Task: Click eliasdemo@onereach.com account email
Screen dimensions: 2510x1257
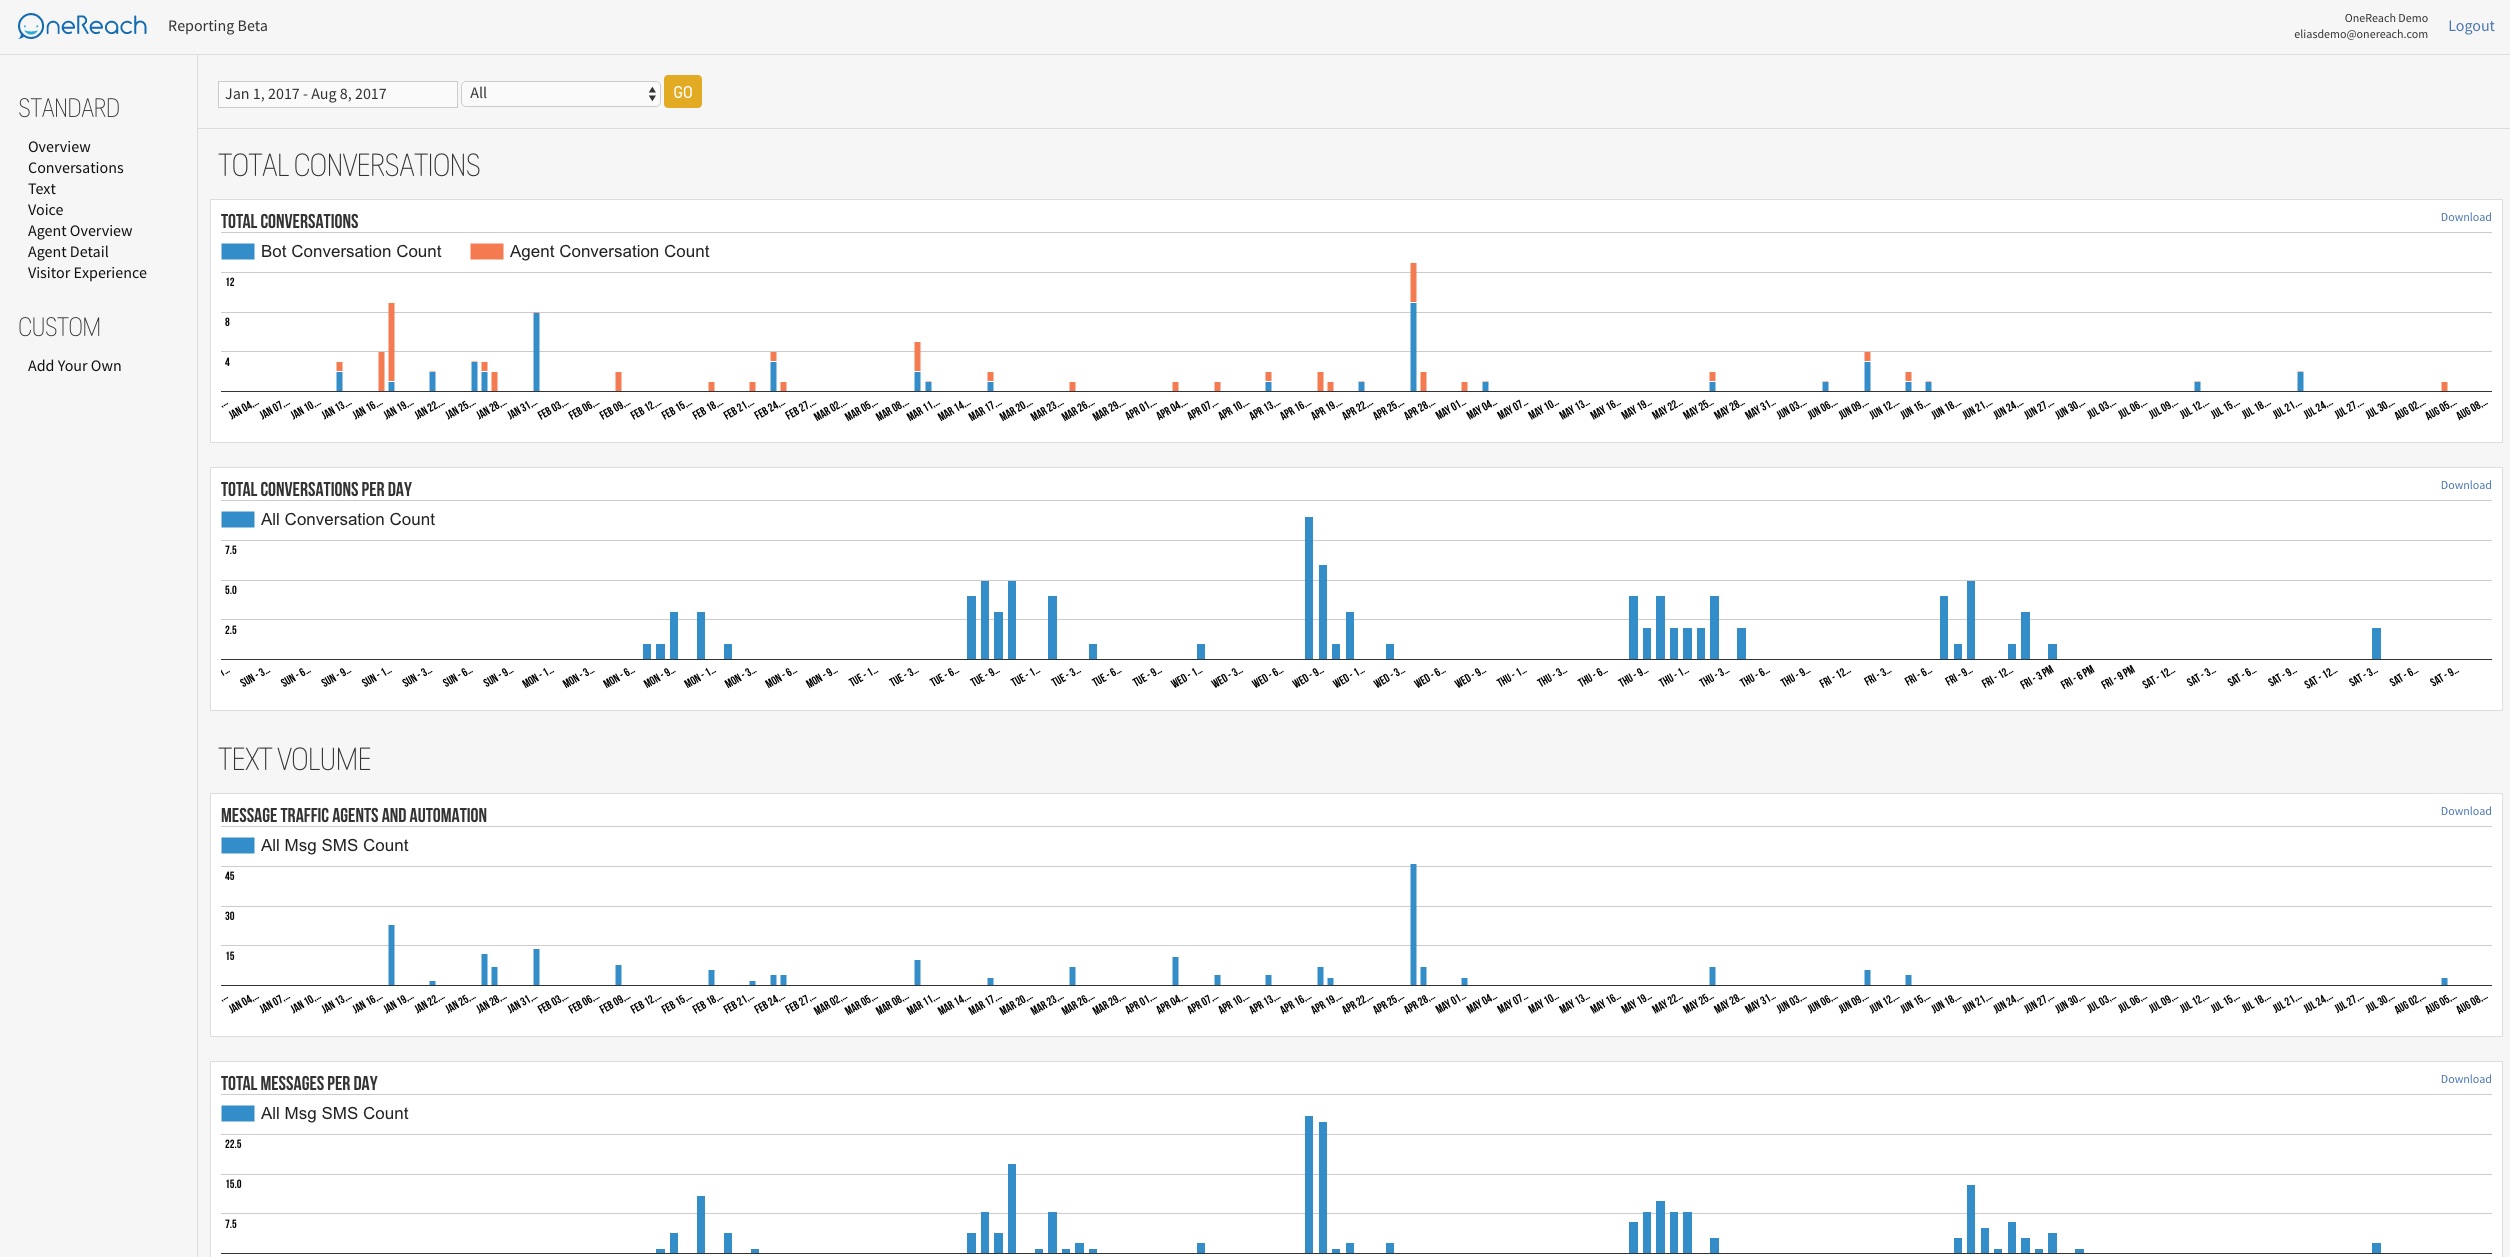Action: (x=2360, y=34)
